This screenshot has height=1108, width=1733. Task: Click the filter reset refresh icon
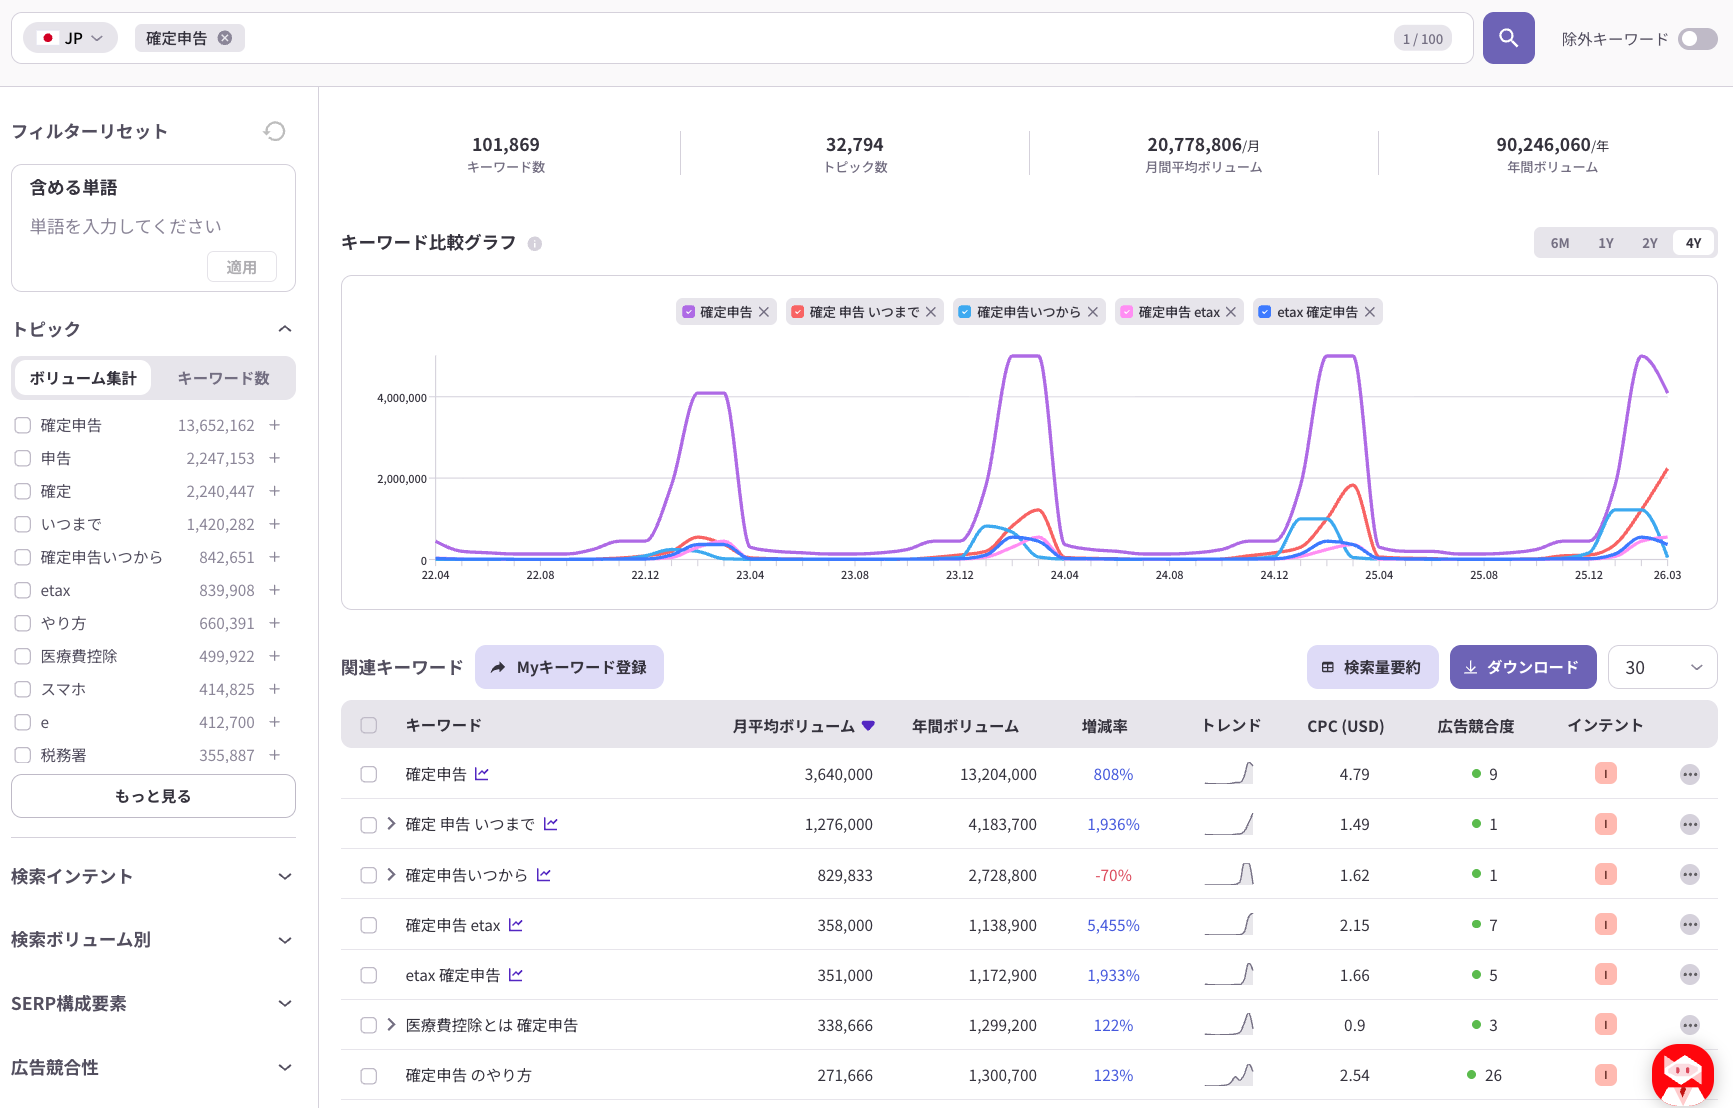click(275, 131)
